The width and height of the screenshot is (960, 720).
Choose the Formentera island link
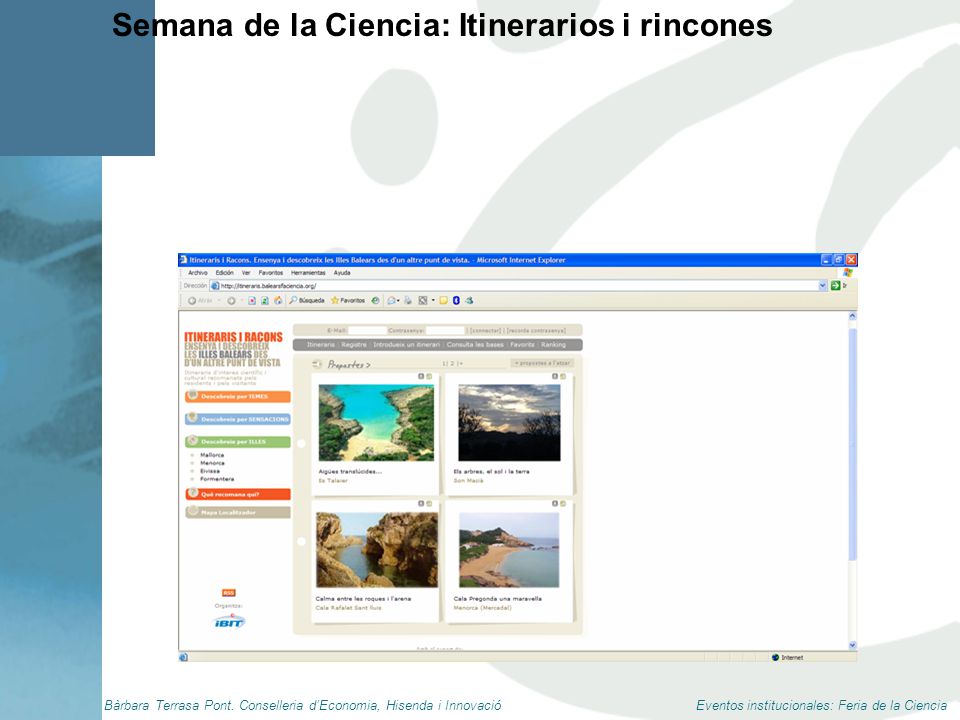click(x=217, y=479)
